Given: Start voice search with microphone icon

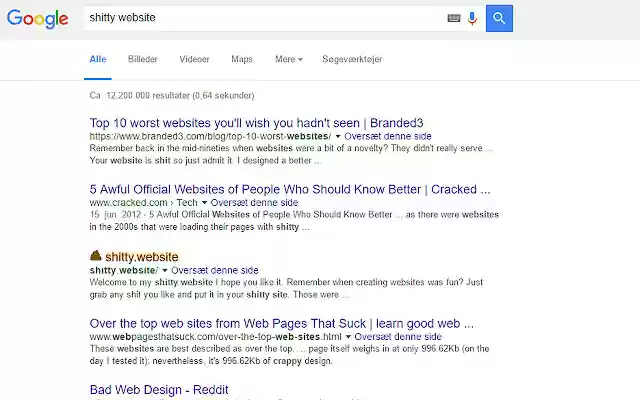Looking at the screenshot, I should (x=472, y=18).
